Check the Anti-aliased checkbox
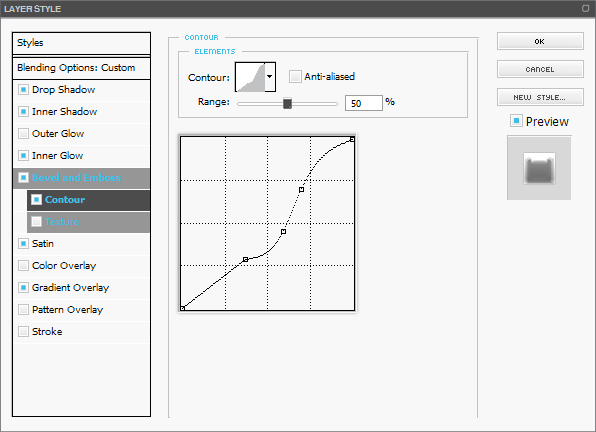 coord(295,76)
